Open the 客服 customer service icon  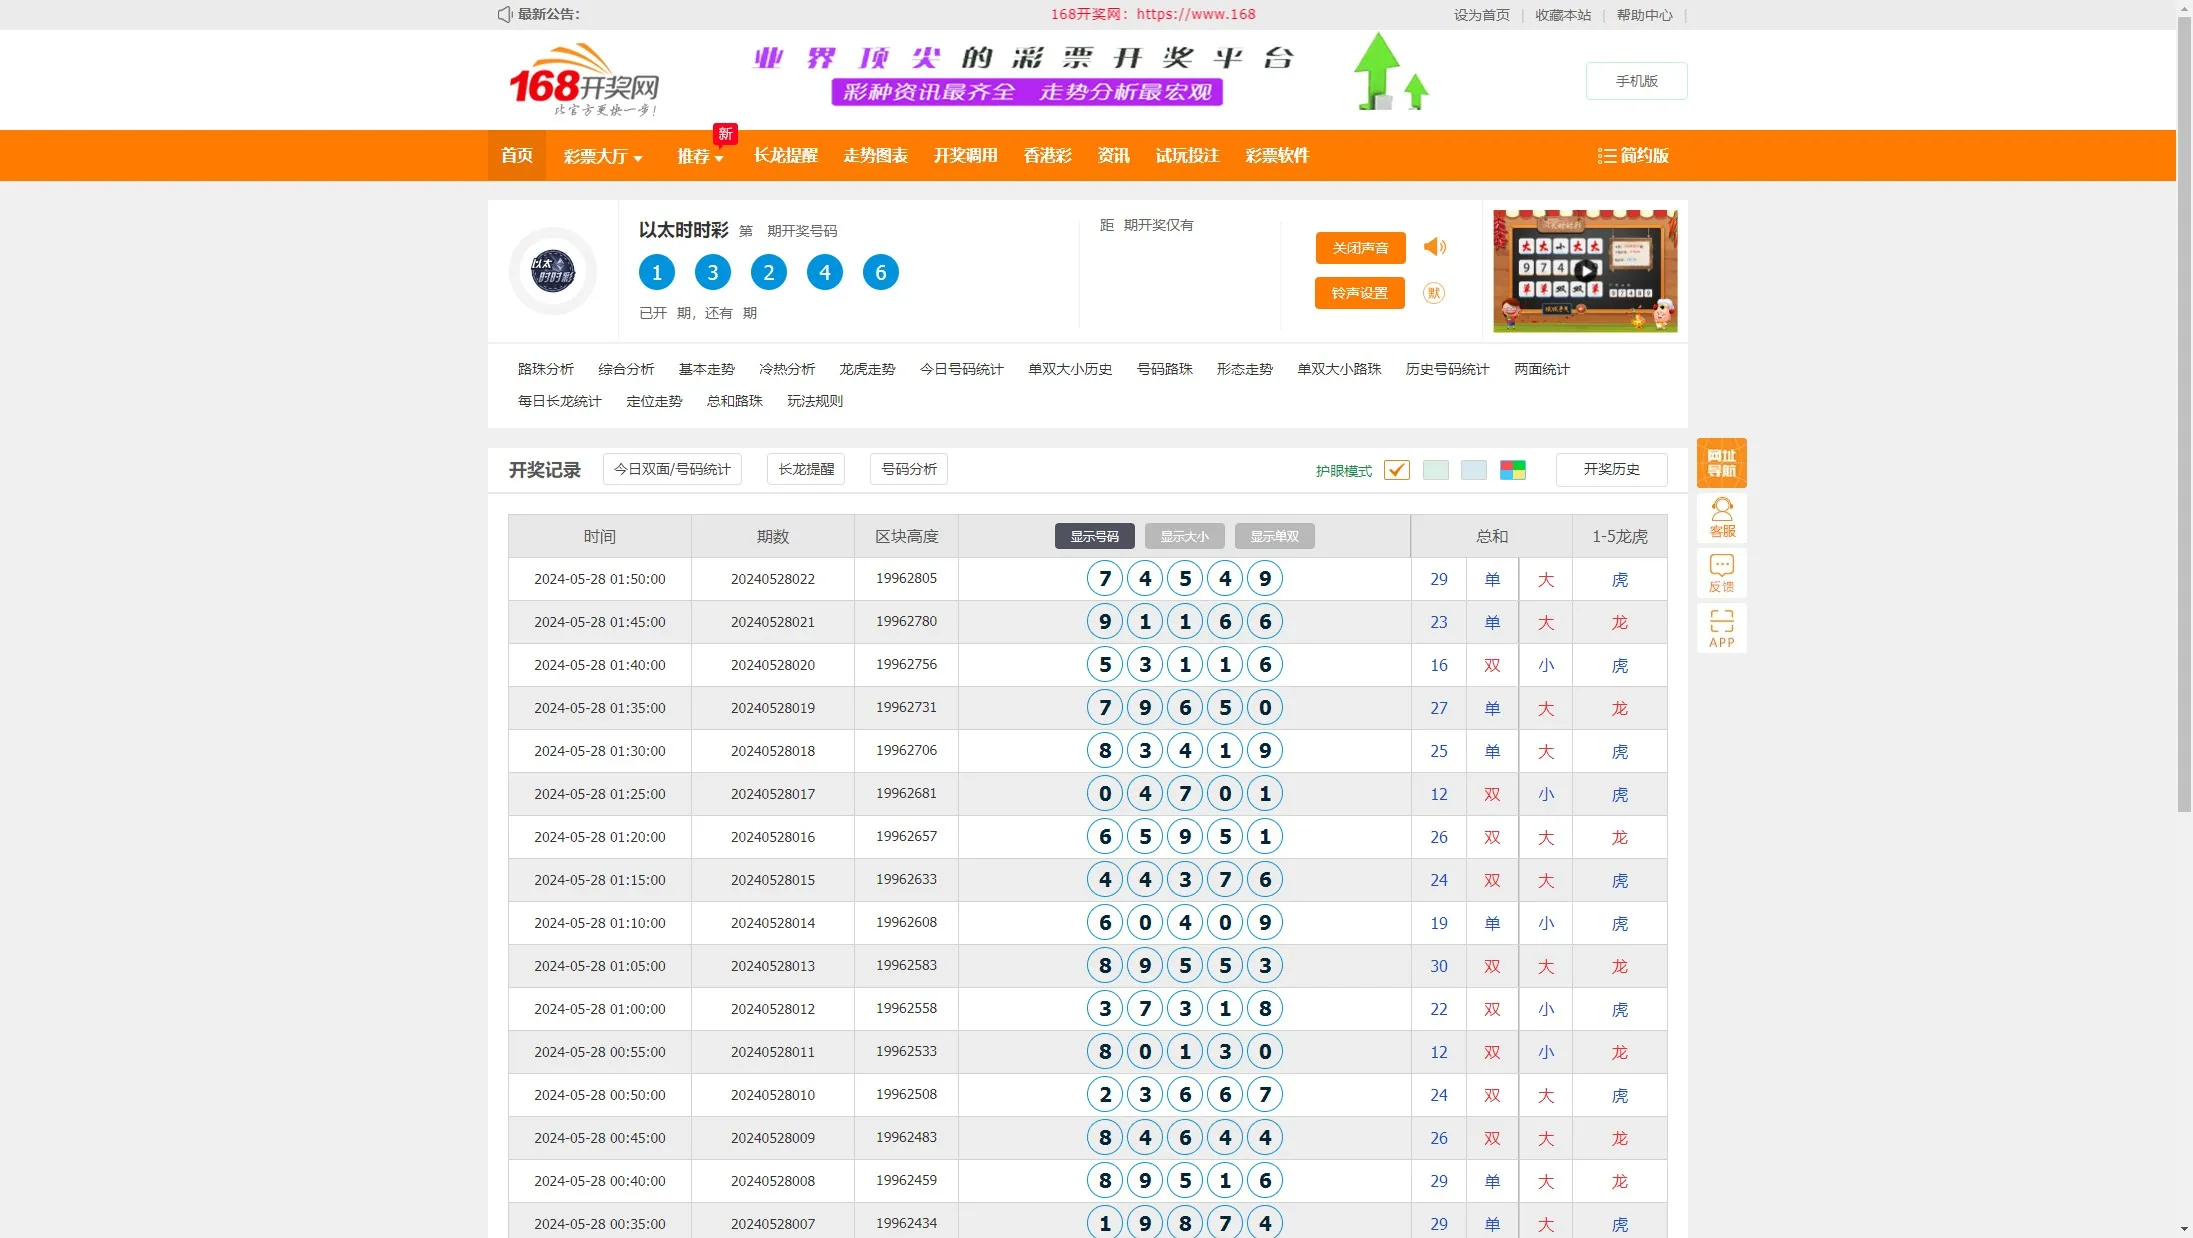(1721, 518)
